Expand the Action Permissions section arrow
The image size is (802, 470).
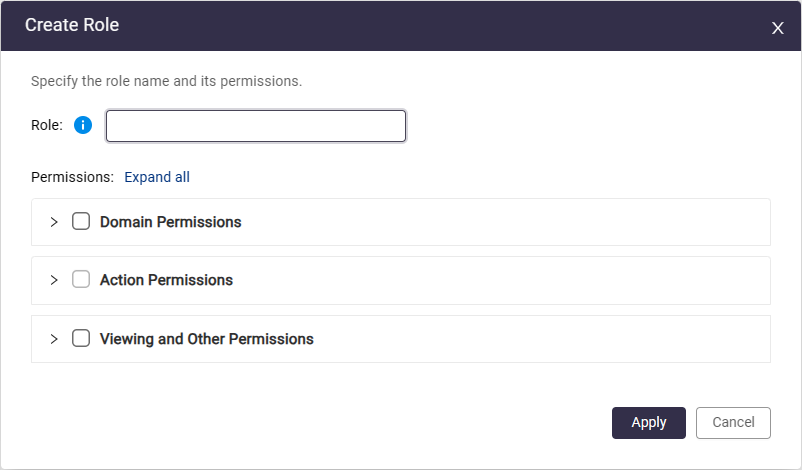[x=54, y=280]
